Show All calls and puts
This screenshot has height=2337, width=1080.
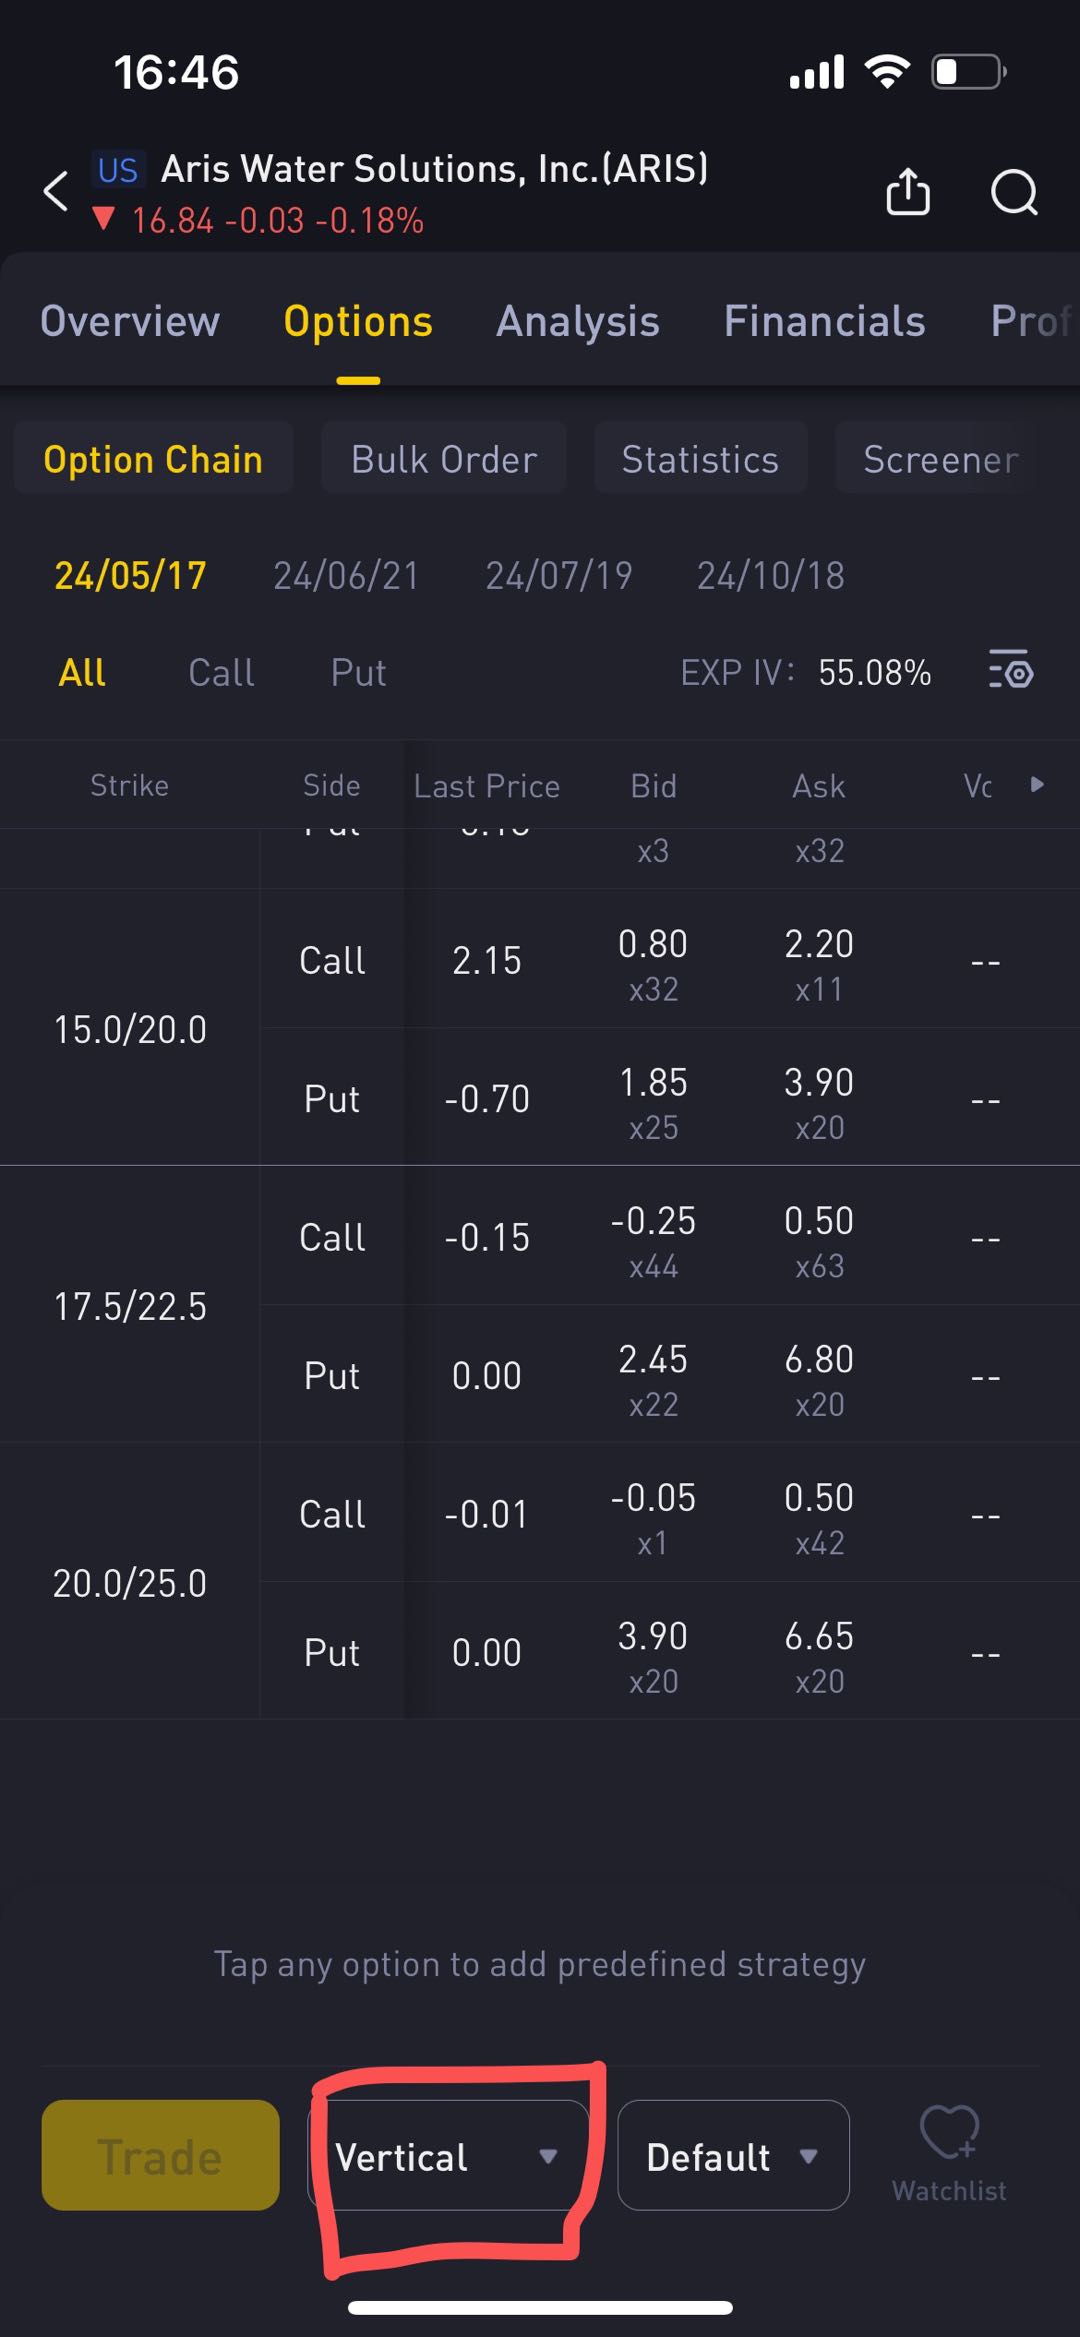click(82, 672)
